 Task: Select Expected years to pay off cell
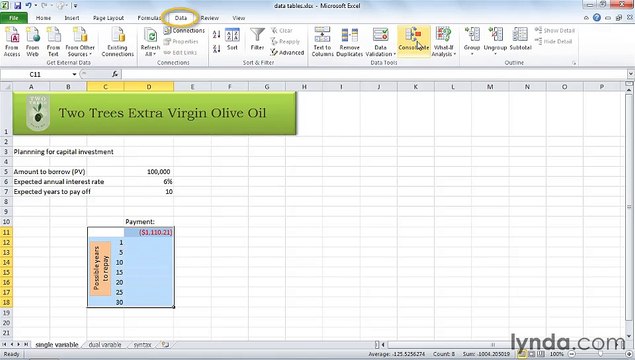click(x=52, y=192)
